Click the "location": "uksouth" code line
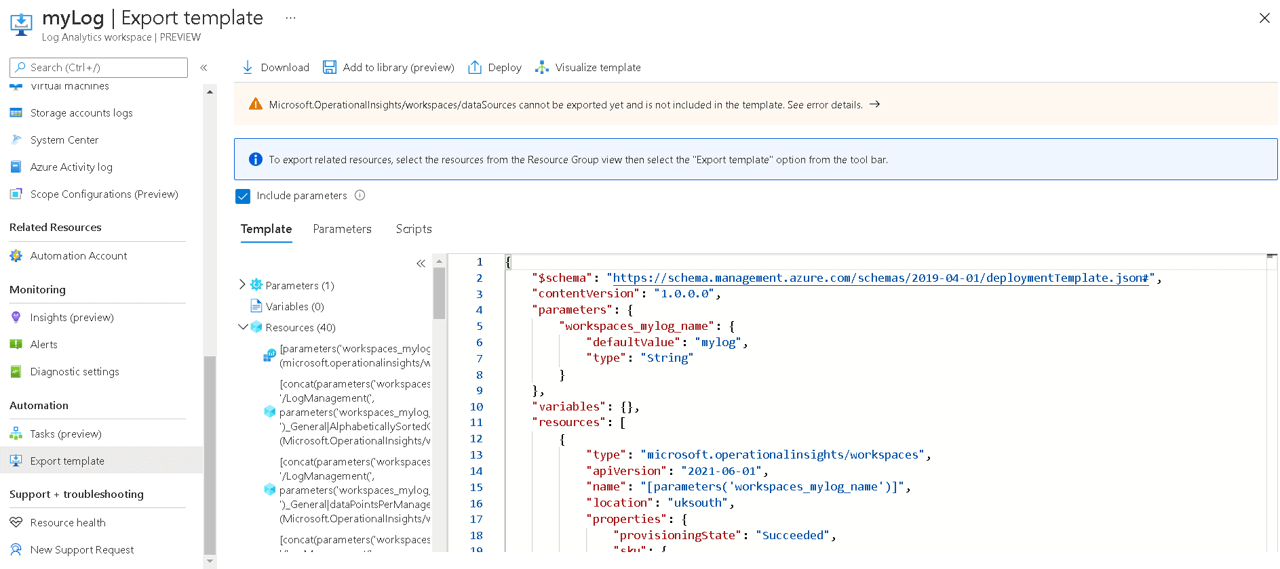 coord(660,503)
